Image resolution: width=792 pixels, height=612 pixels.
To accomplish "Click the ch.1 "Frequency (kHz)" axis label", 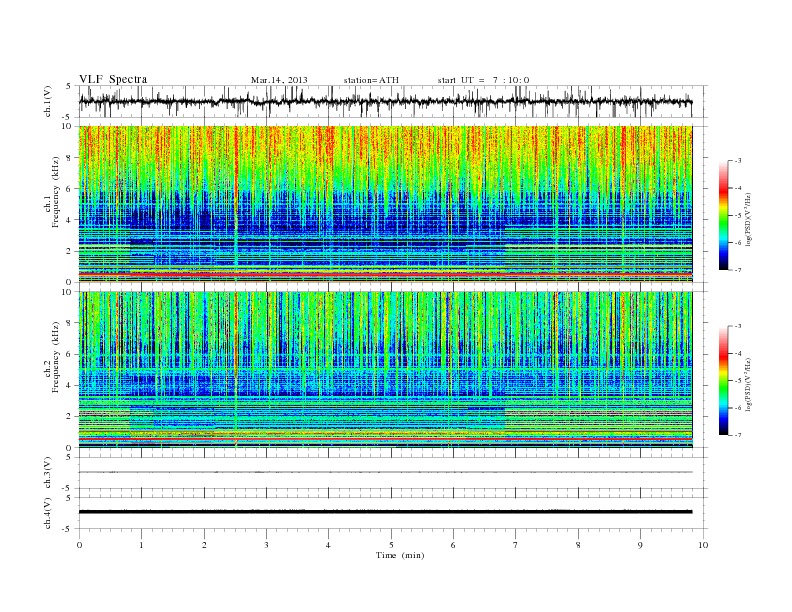I will [56, 192].
